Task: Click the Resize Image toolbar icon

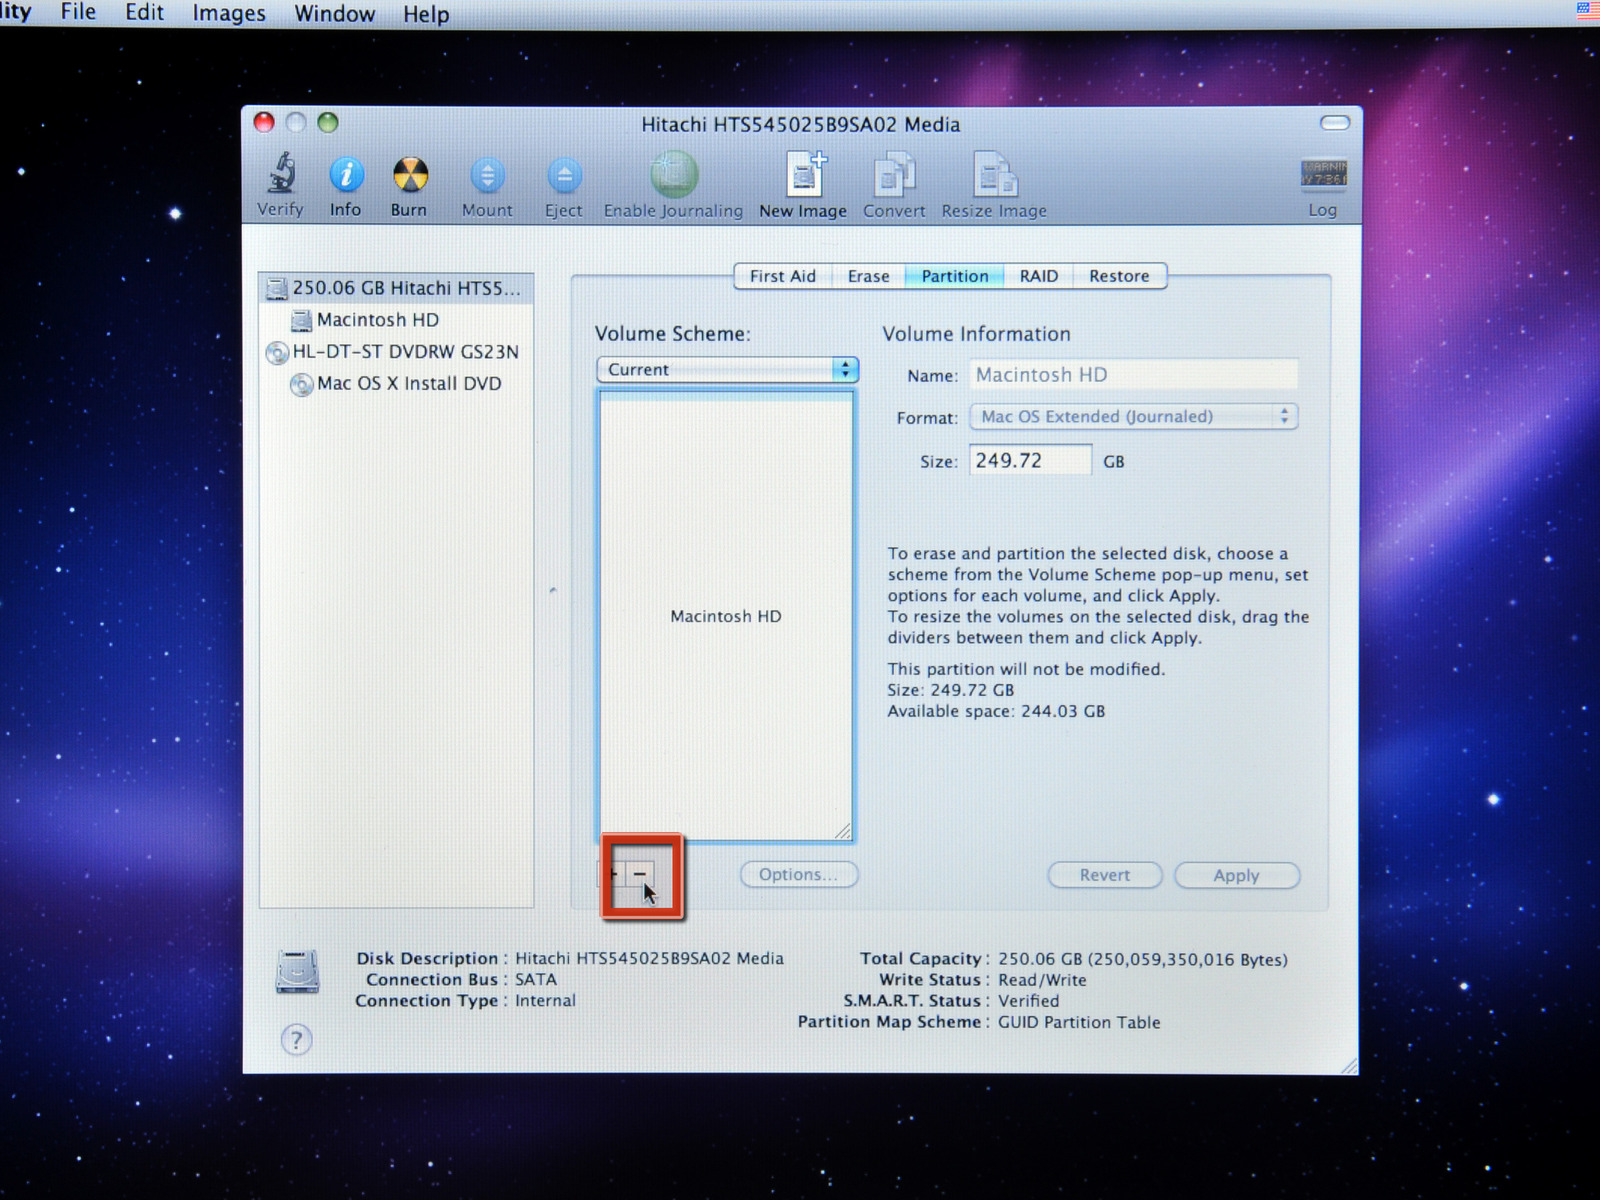Action: click(995, 175)
